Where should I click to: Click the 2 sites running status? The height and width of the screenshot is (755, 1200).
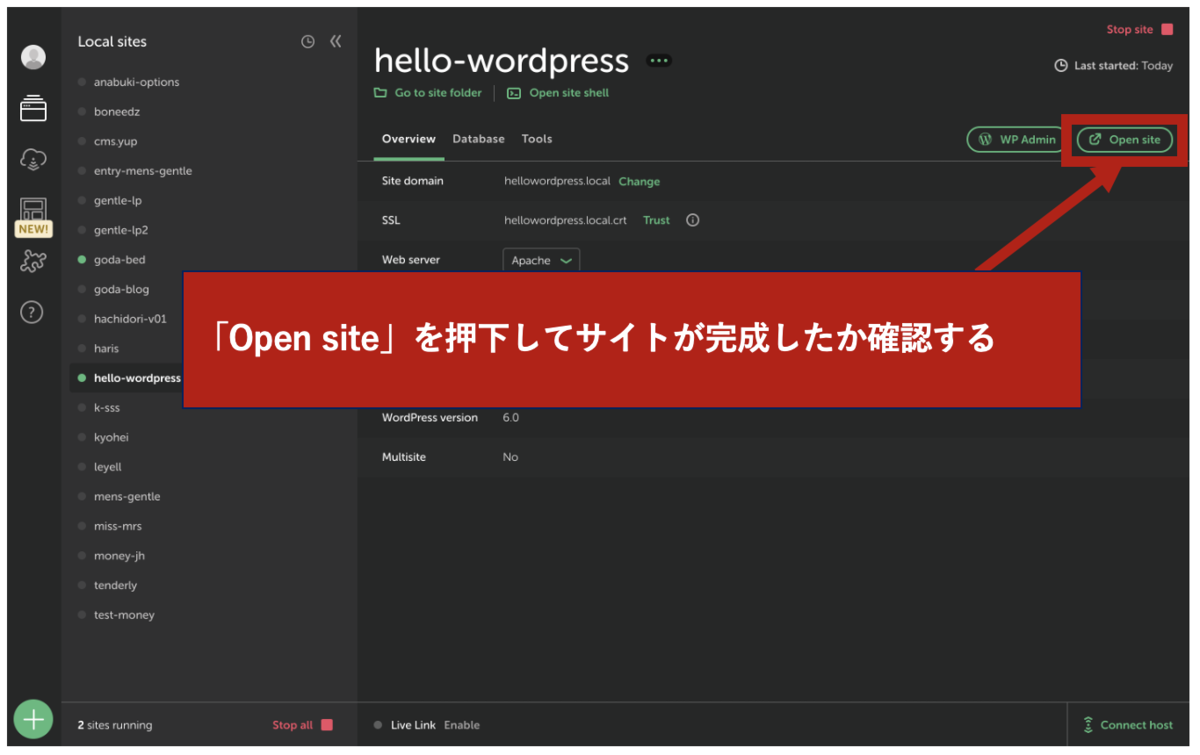(115, 725)
